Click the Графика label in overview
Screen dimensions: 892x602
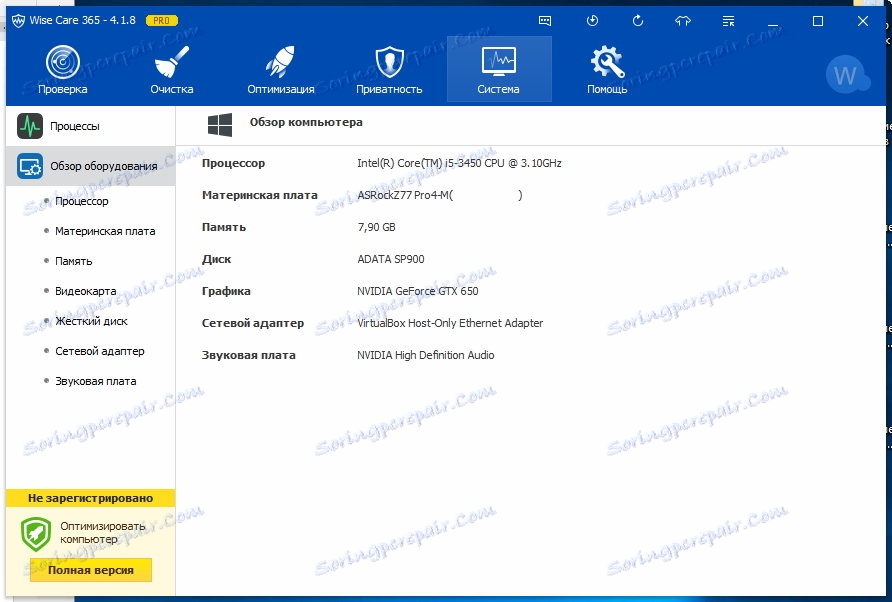point(226,291)
